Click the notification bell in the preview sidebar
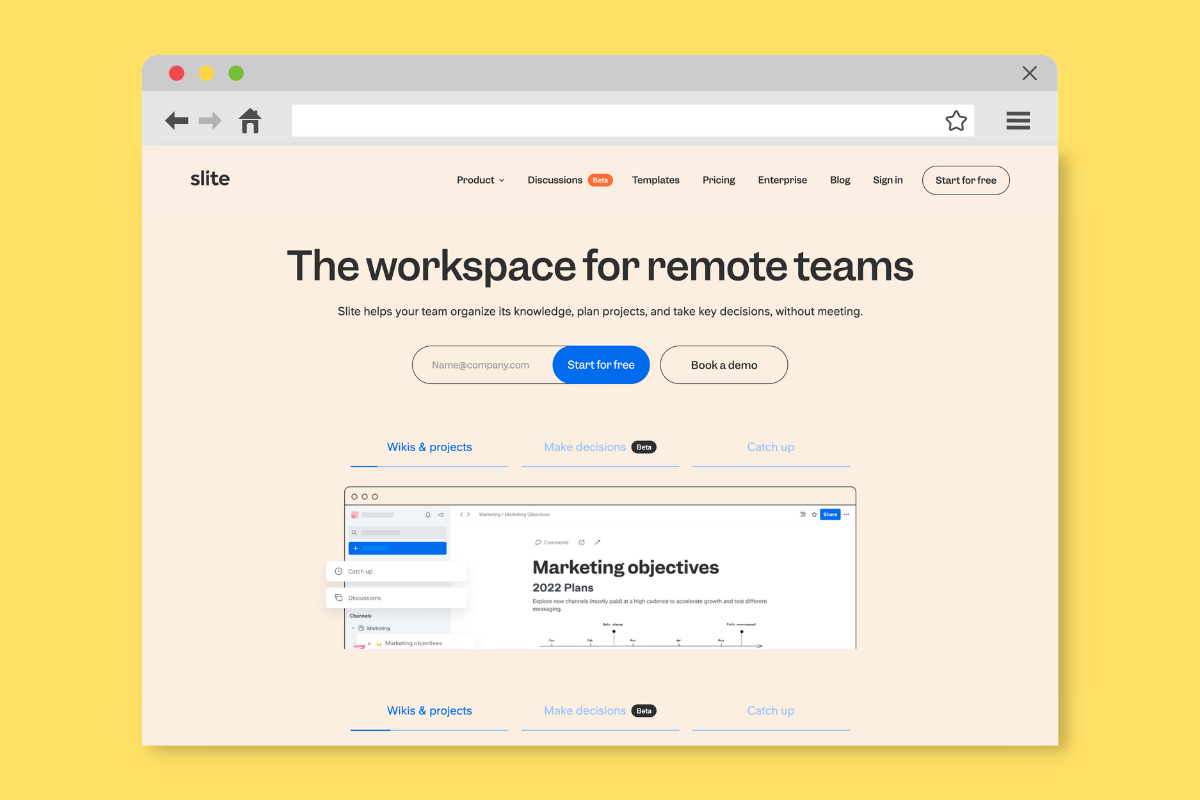The width and height of the screenshot is (1200, 800). [428, 515]
